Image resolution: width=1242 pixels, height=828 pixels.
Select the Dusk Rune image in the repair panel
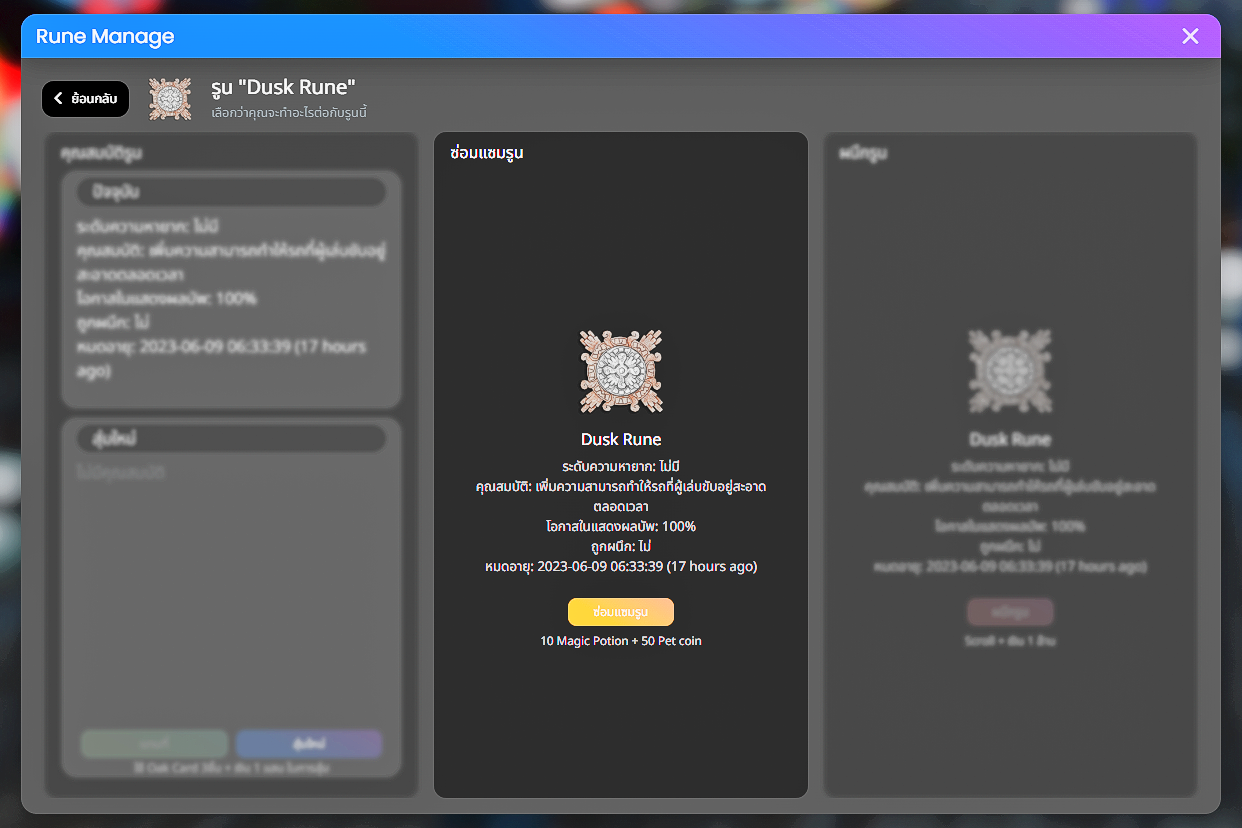pos(621,372)
